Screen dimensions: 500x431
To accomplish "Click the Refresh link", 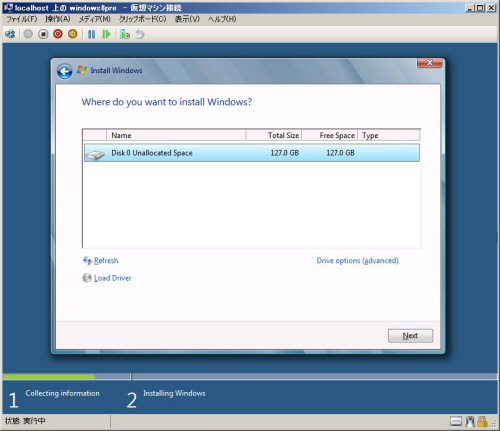I will click(x=106, y=260).
